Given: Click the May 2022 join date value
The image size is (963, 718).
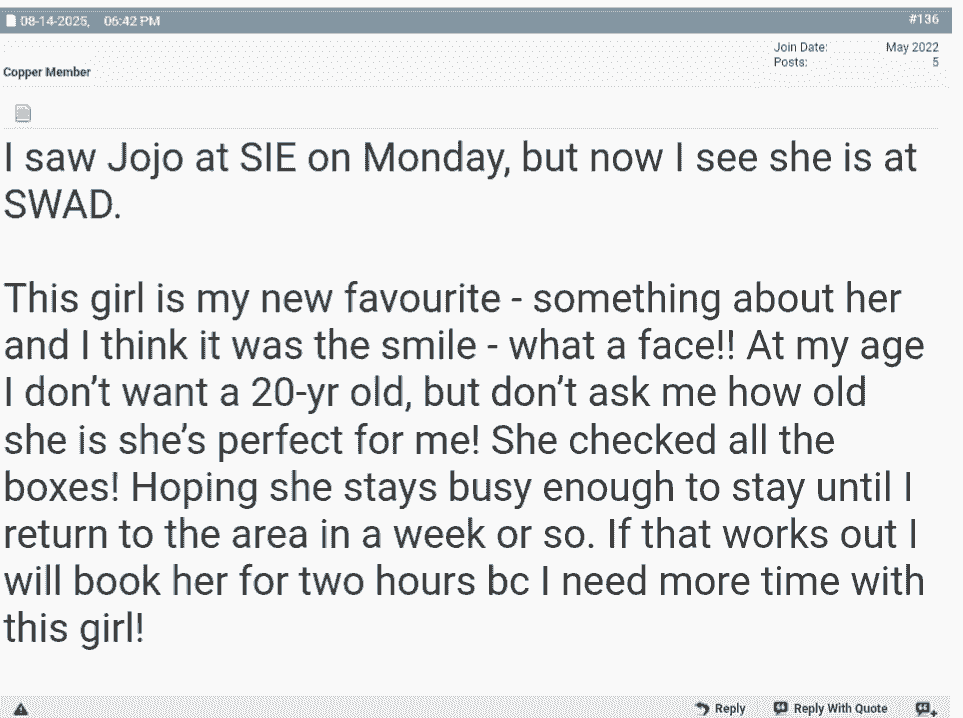Looking at the screenshot, I should pos(912,47).
